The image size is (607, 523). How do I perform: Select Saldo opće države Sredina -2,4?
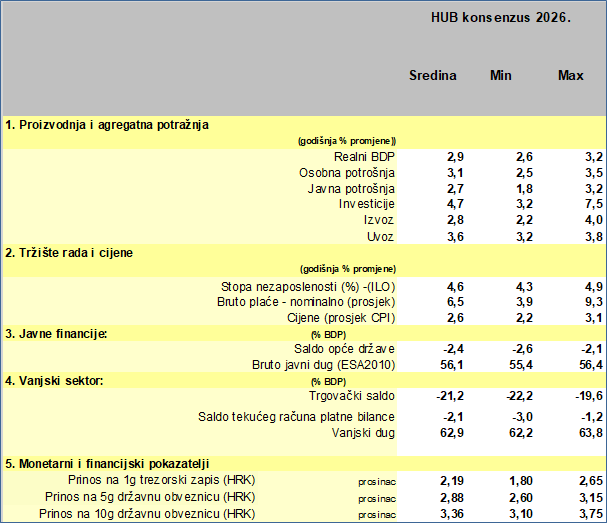coord(453,349)
